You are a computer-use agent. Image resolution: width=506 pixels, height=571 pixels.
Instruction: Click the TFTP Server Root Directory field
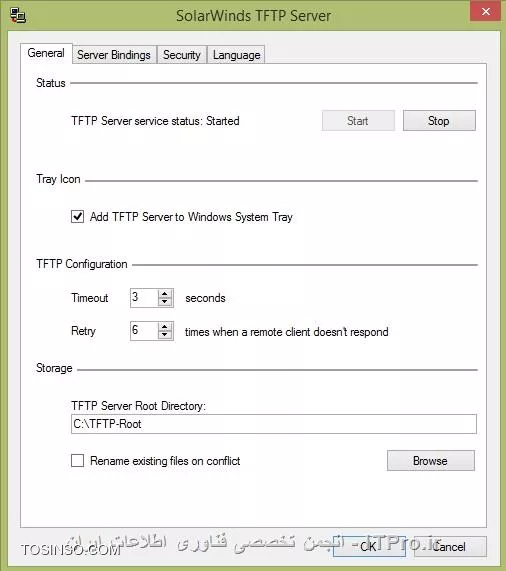(x=274, y=424)
